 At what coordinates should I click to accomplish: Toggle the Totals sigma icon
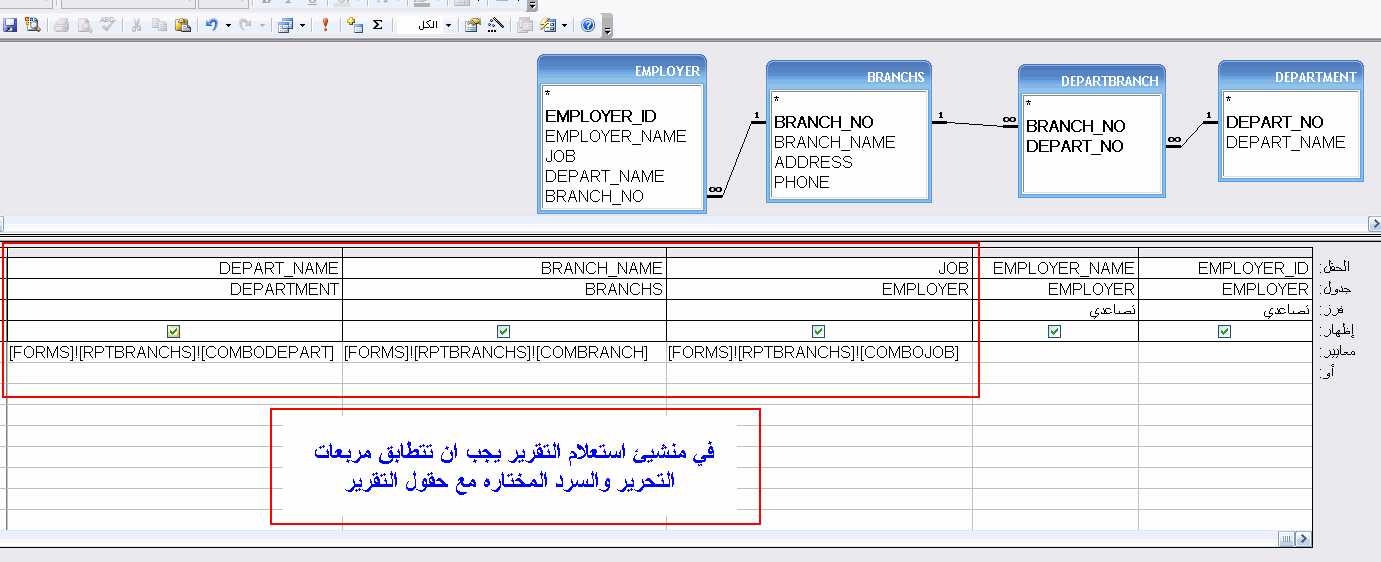(x=377, y=25)
